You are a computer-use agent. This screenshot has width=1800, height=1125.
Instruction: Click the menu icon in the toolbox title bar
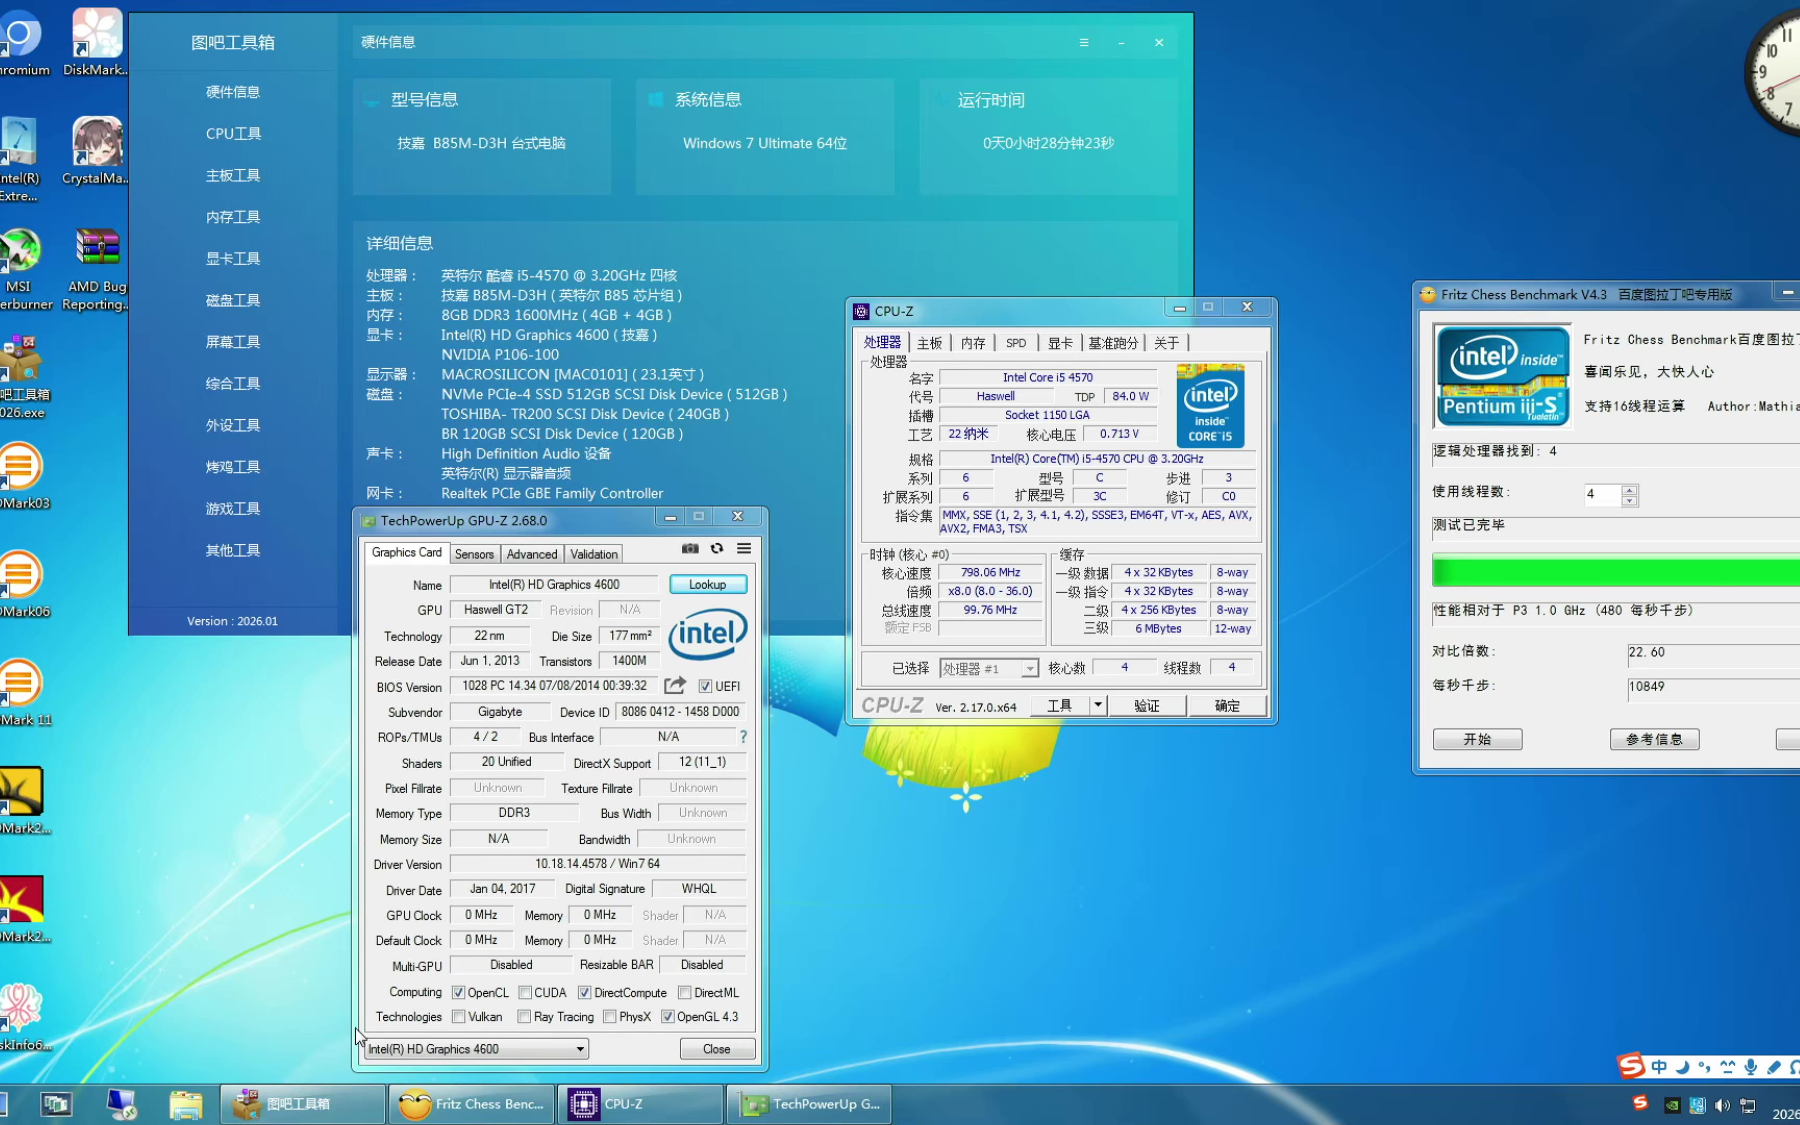pyautogui.click(x=1084, y=42)
